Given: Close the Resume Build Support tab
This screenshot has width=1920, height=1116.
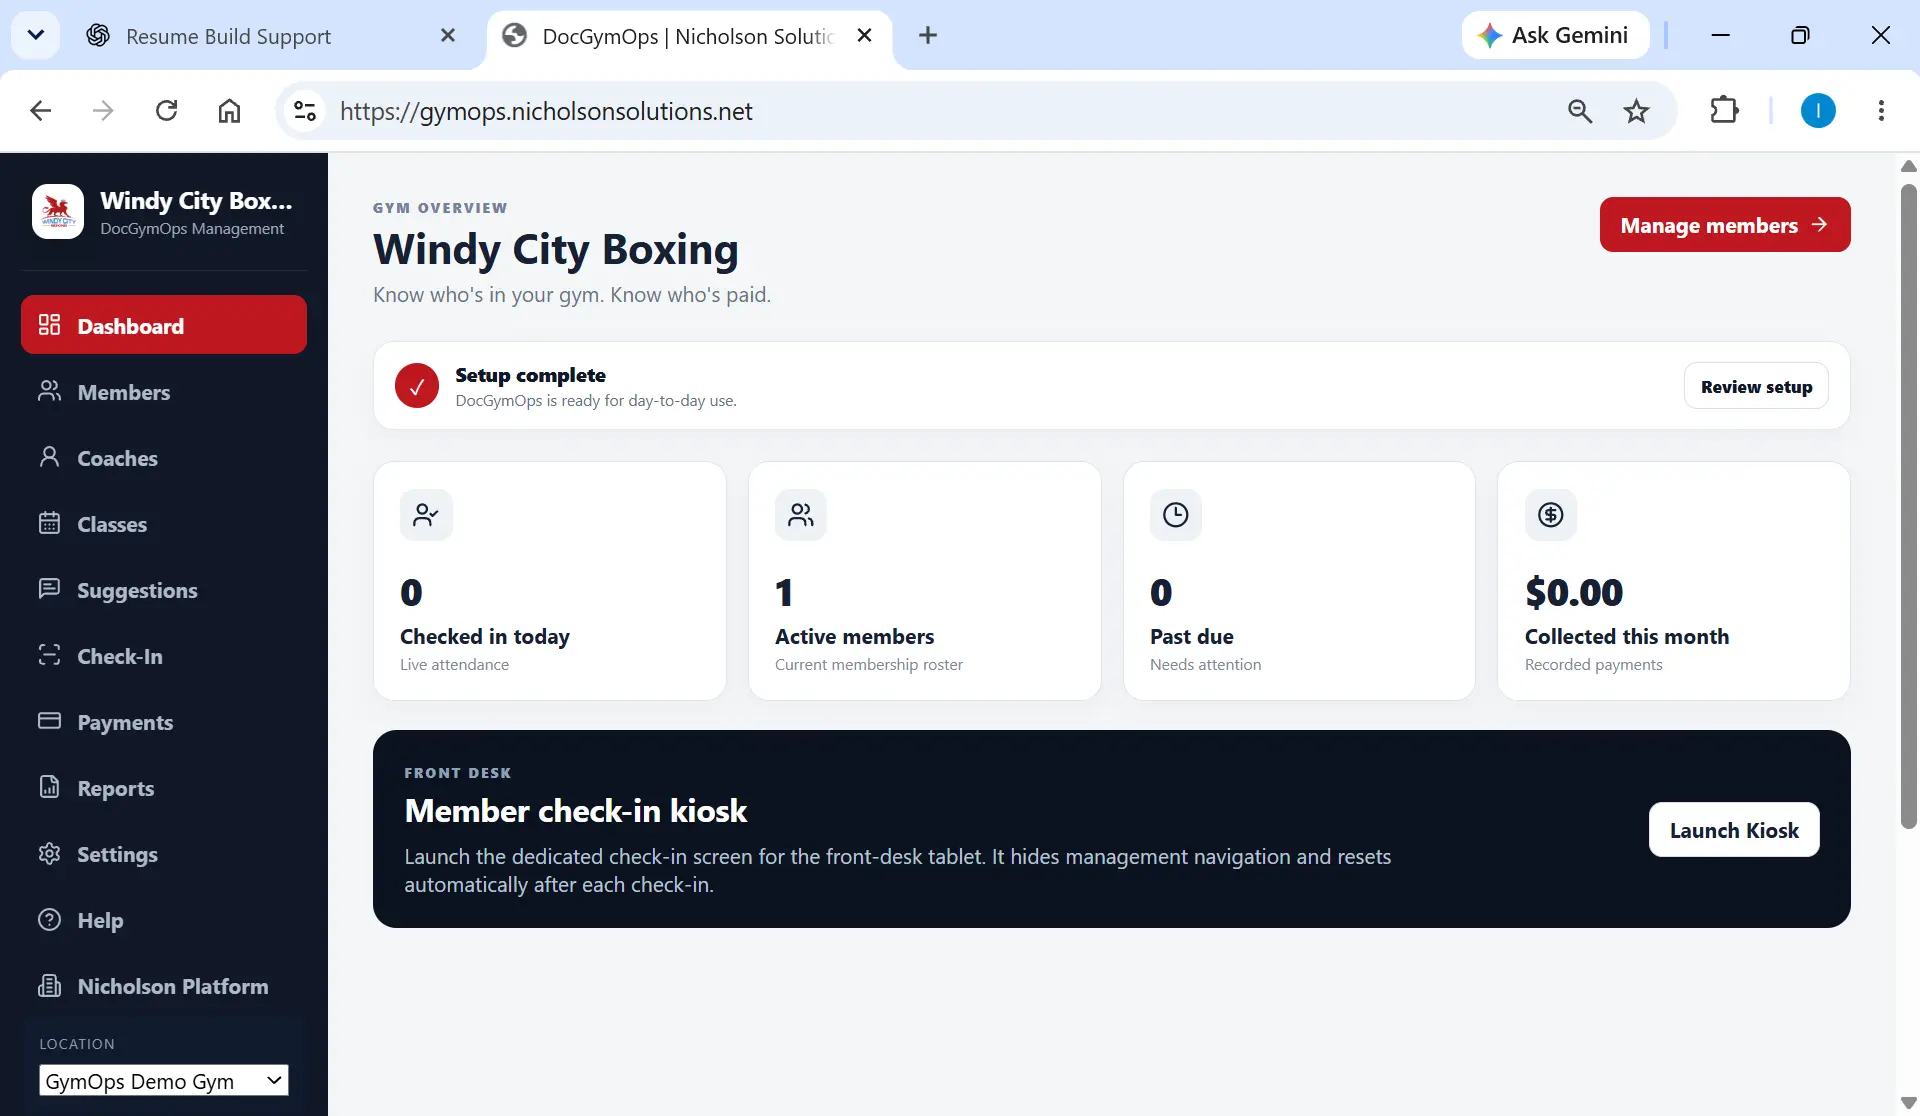Looking at the screenshot, I should (448, 35).
